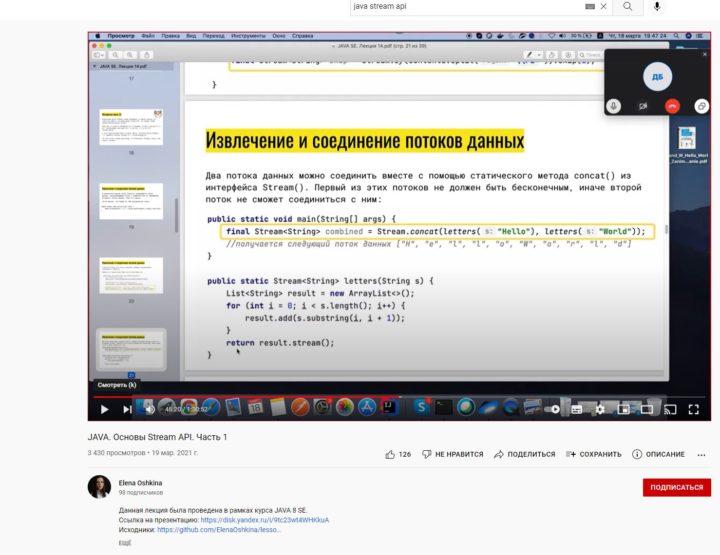The width and height of the screenshot is (720, 555).
Task: Click the Preview share toolbar button
Action: pos(146,55)
